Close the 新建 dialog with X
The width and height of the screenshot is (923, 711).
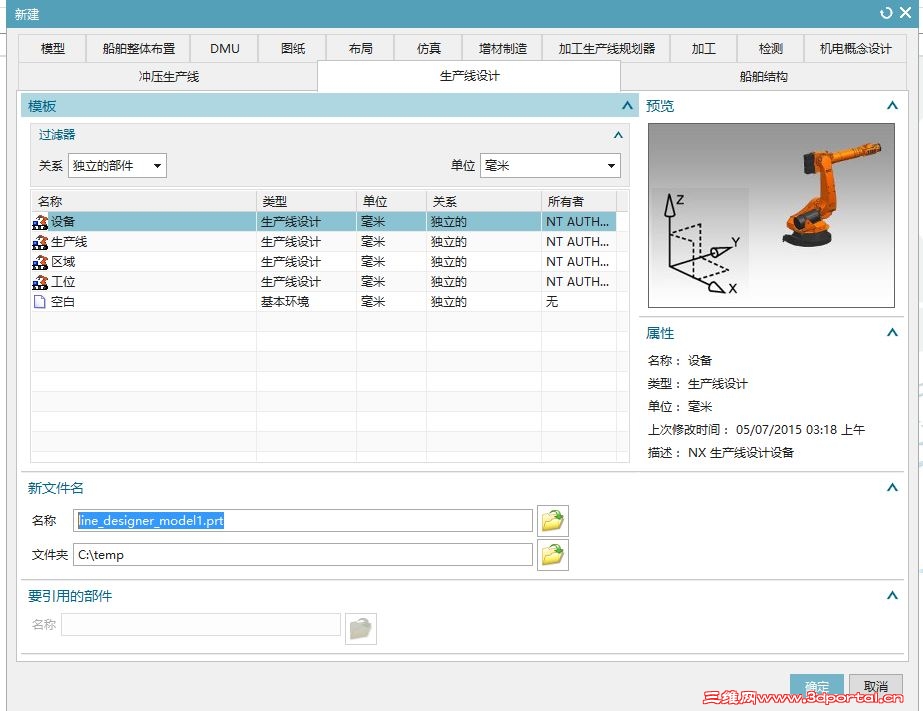(x=906, y=13)
